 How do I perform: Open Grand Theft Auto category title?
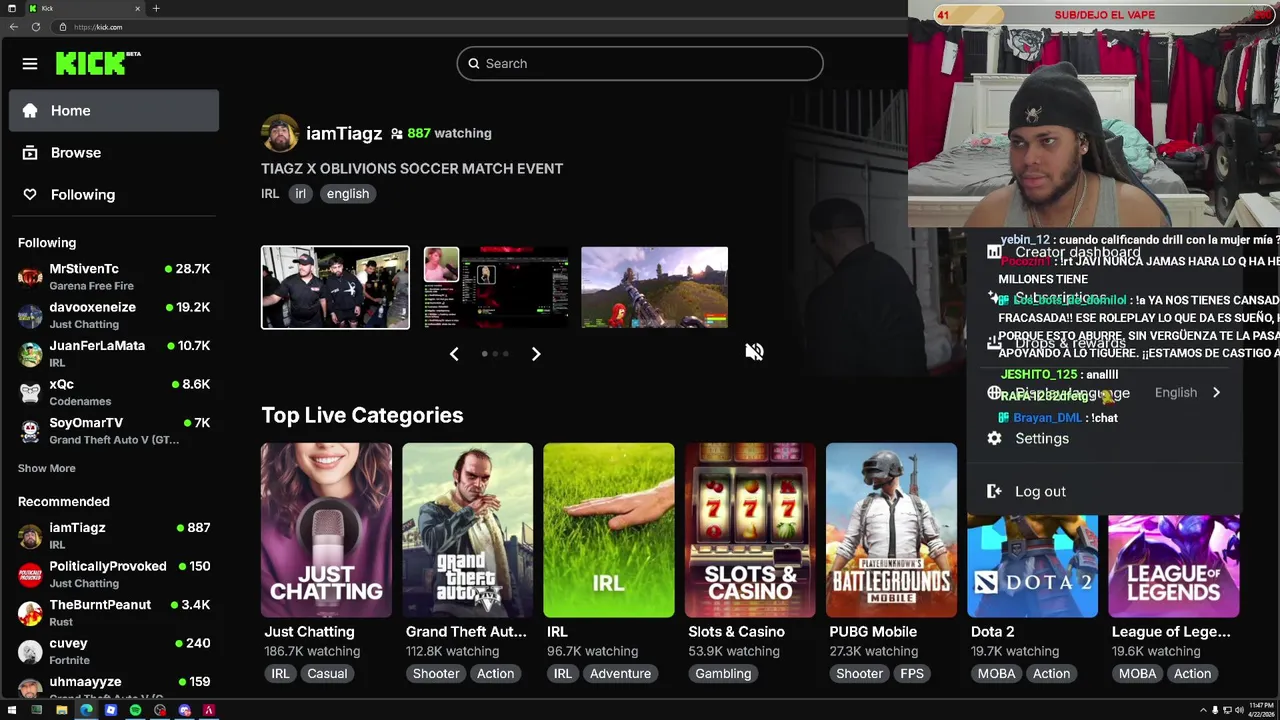[466, 632]
